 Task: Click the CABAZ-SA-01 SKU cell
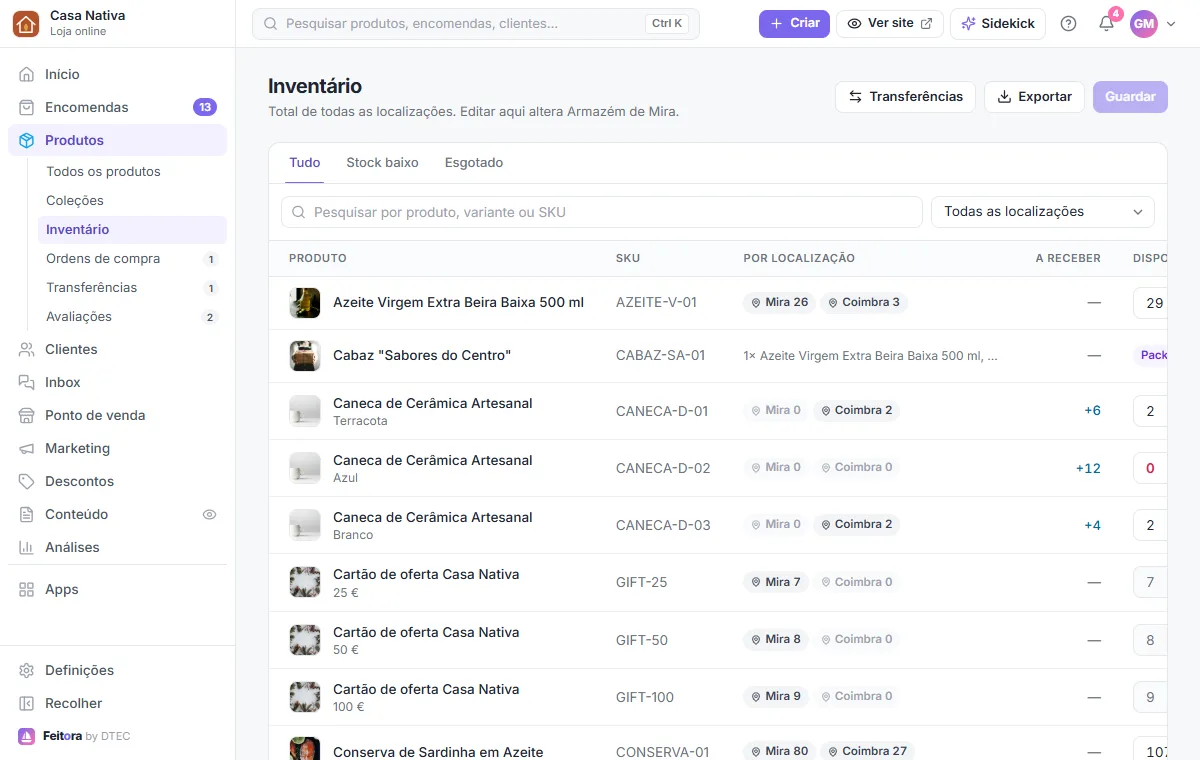tap(660, 355)
